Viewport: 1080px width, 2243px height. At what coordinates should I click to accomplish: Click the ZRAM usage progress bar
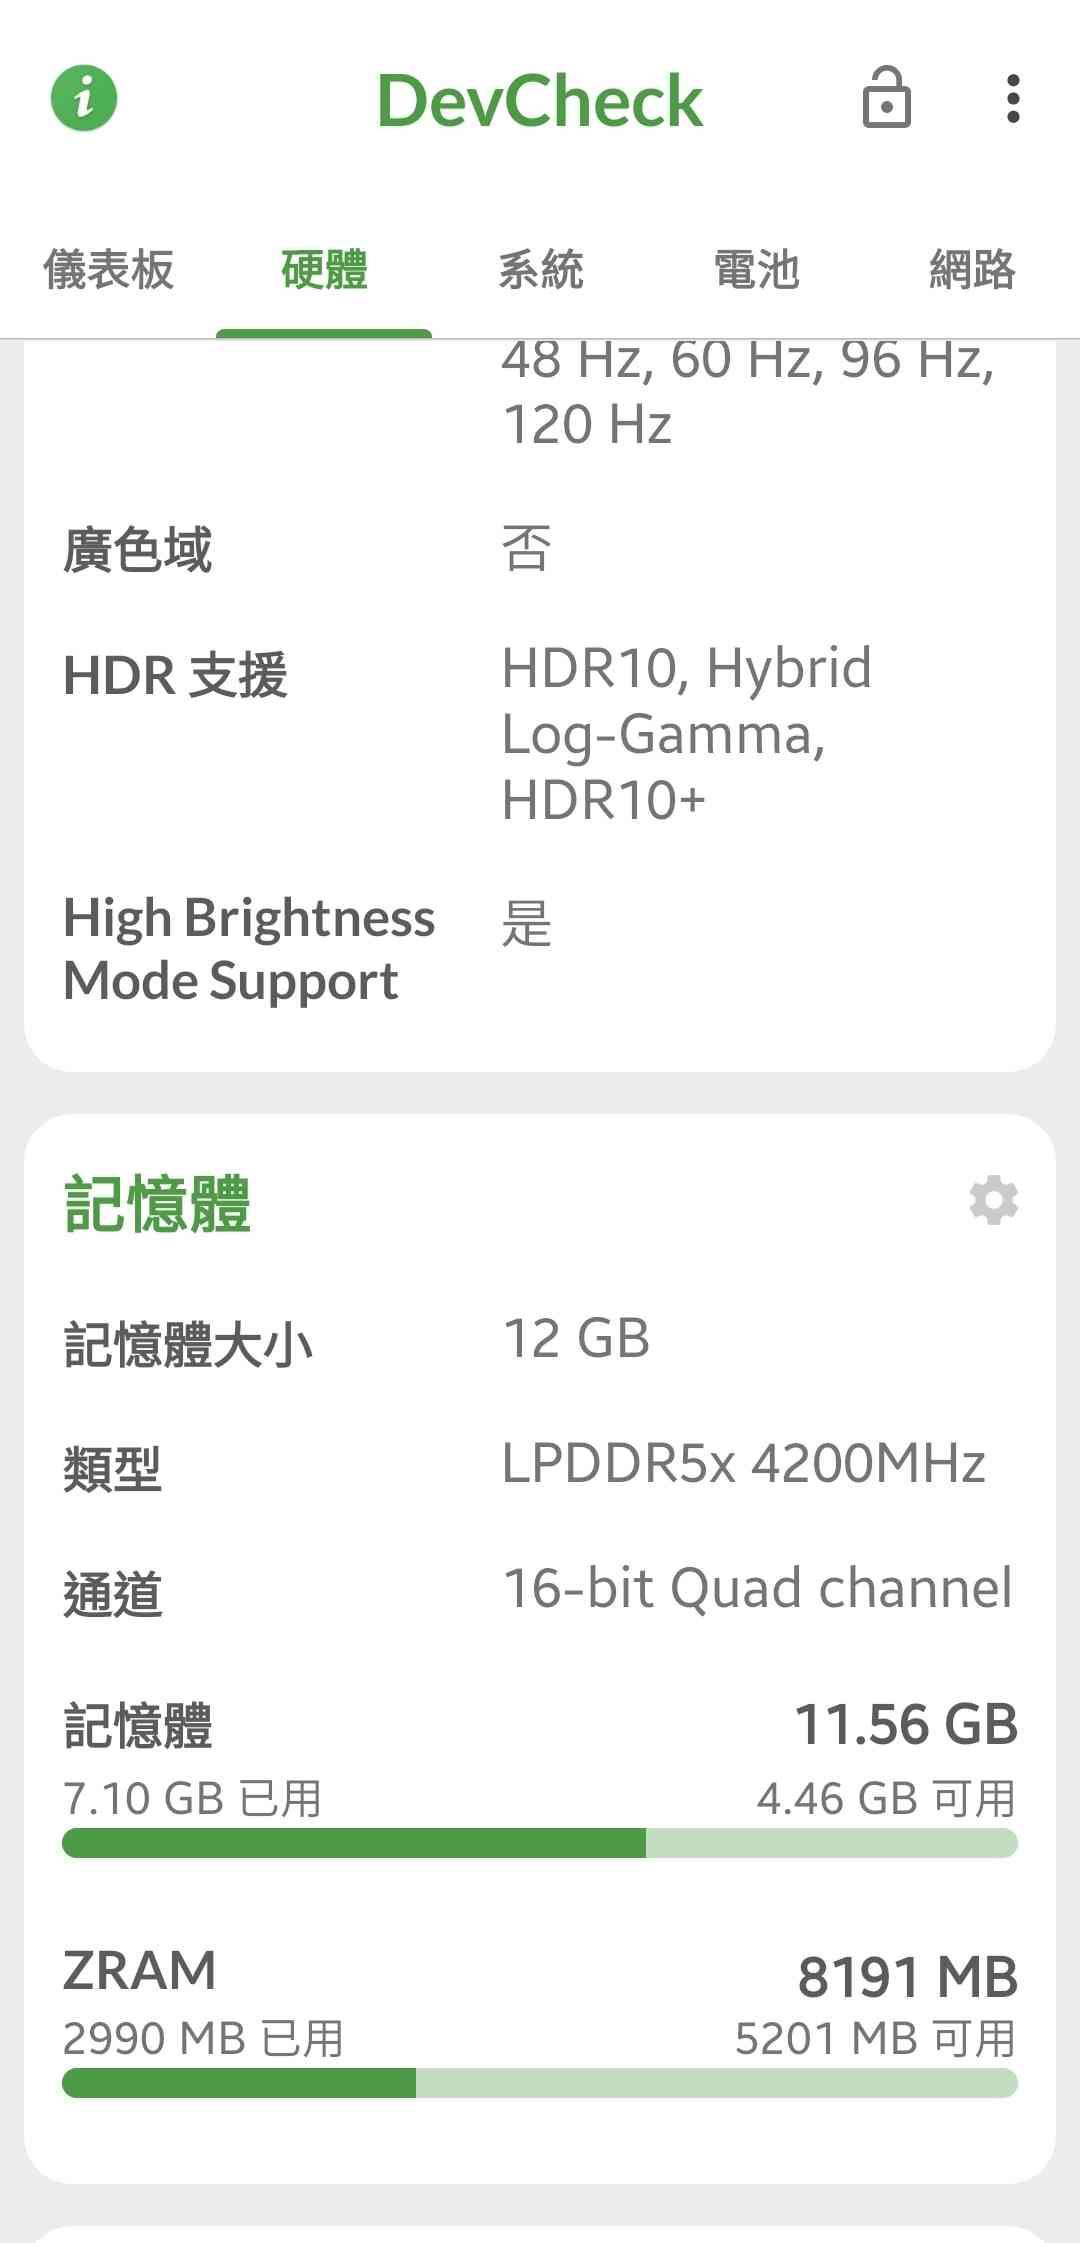[540, 2083]
